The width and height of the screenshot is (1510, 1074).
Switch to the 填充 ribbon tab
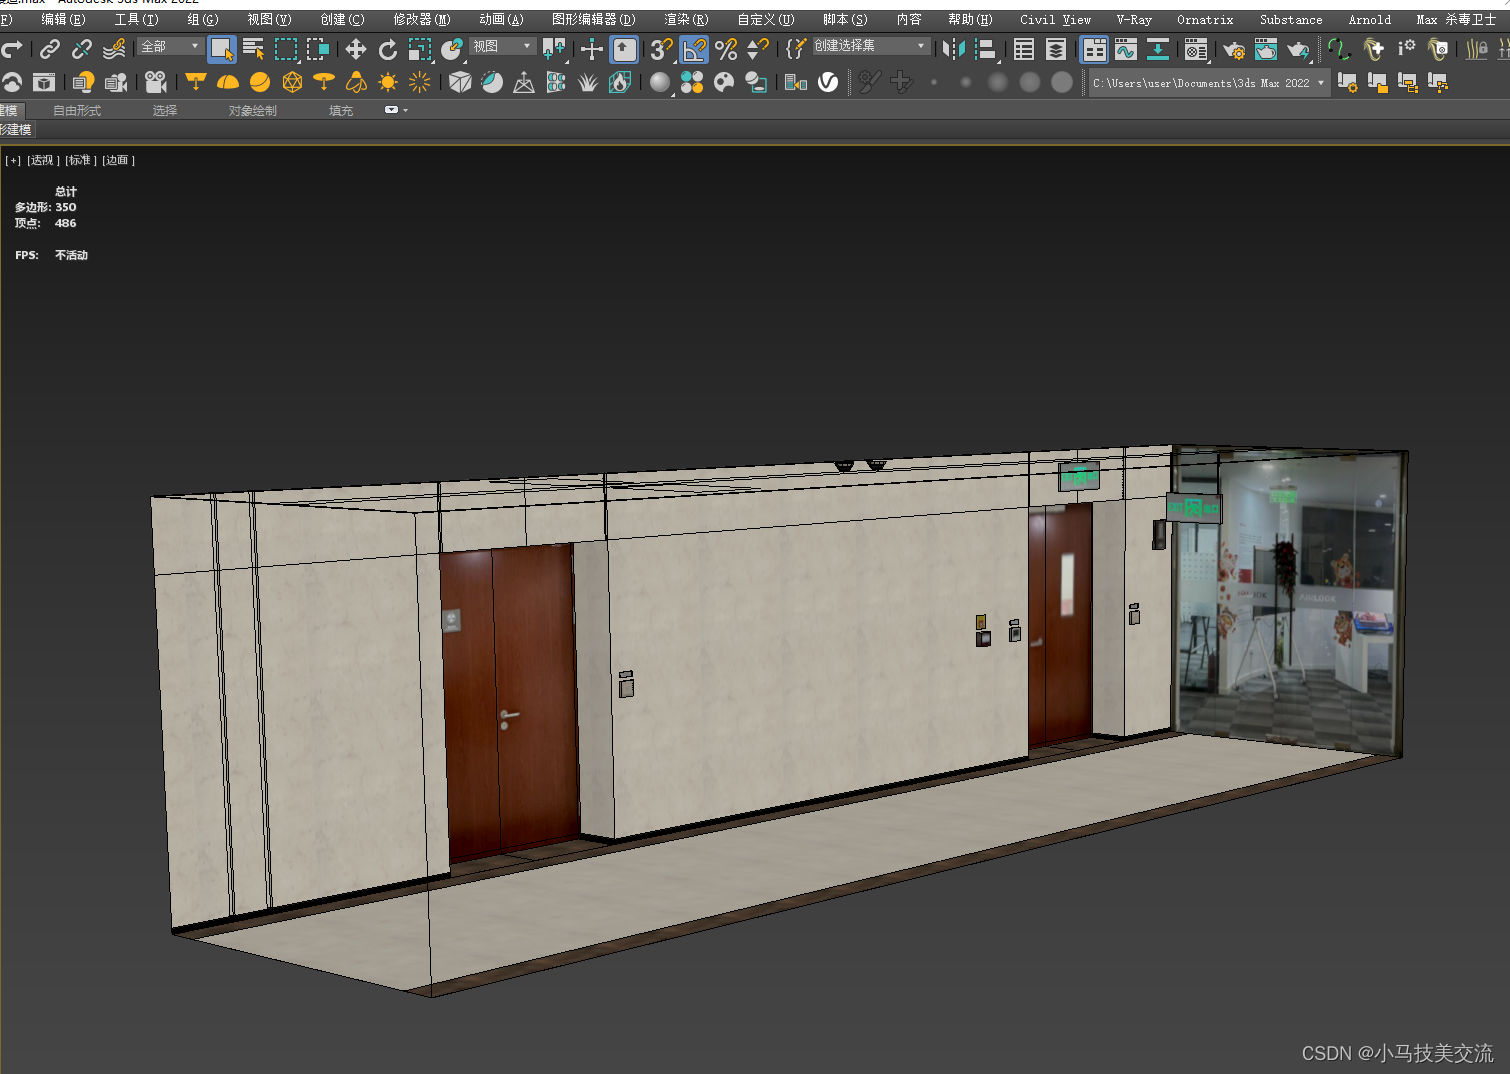341,111
